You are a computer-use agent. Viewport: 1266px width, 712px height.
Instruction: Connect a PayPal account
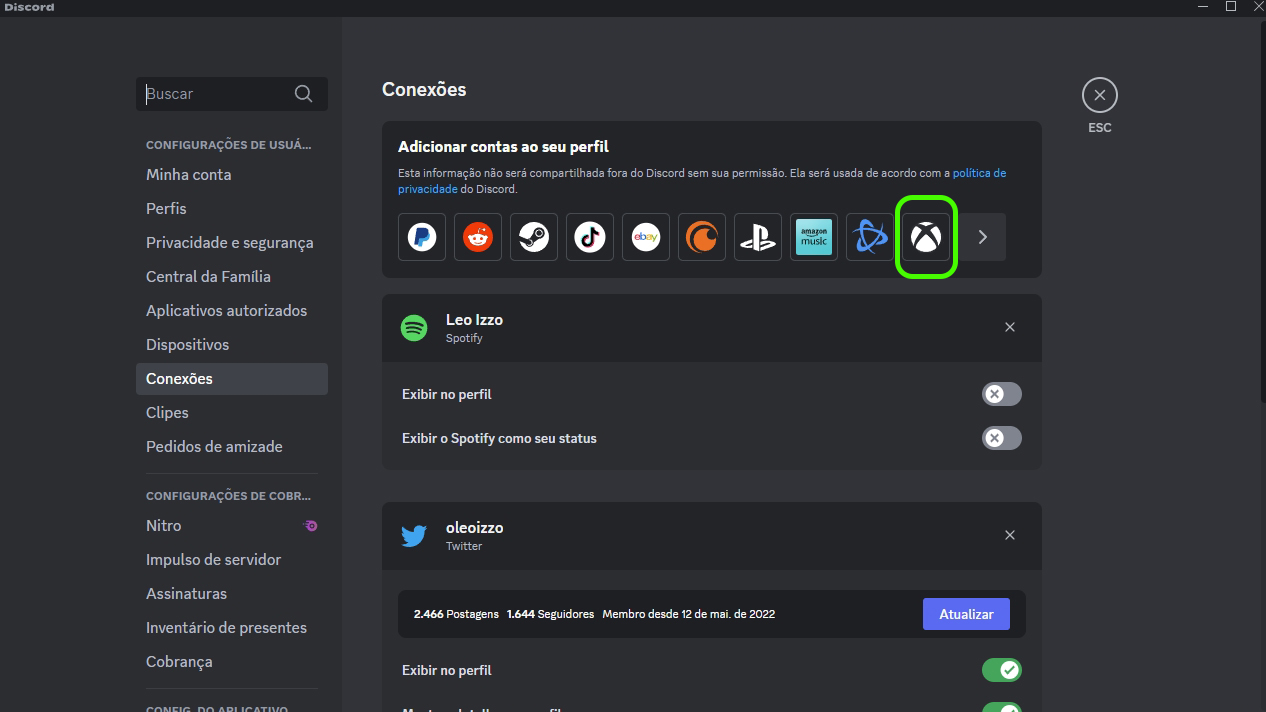[422, 237]
